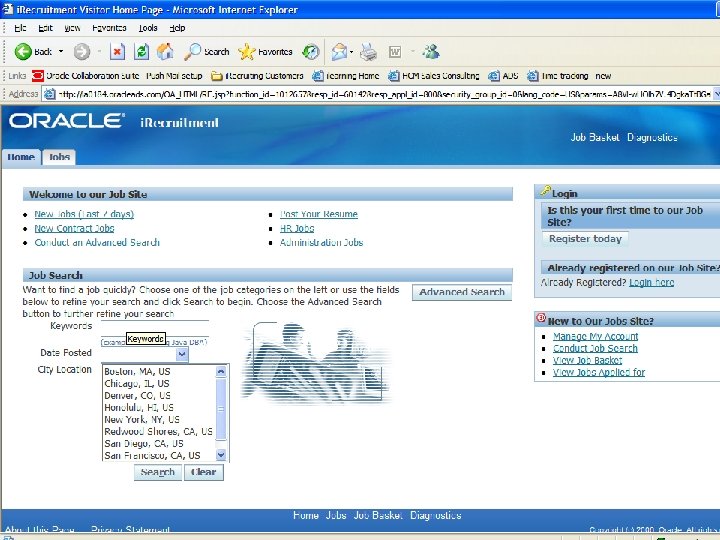This screenshot has height=540, width=720.
Task: Click the city list scrollbar down arrow
Action: [221, 455]
